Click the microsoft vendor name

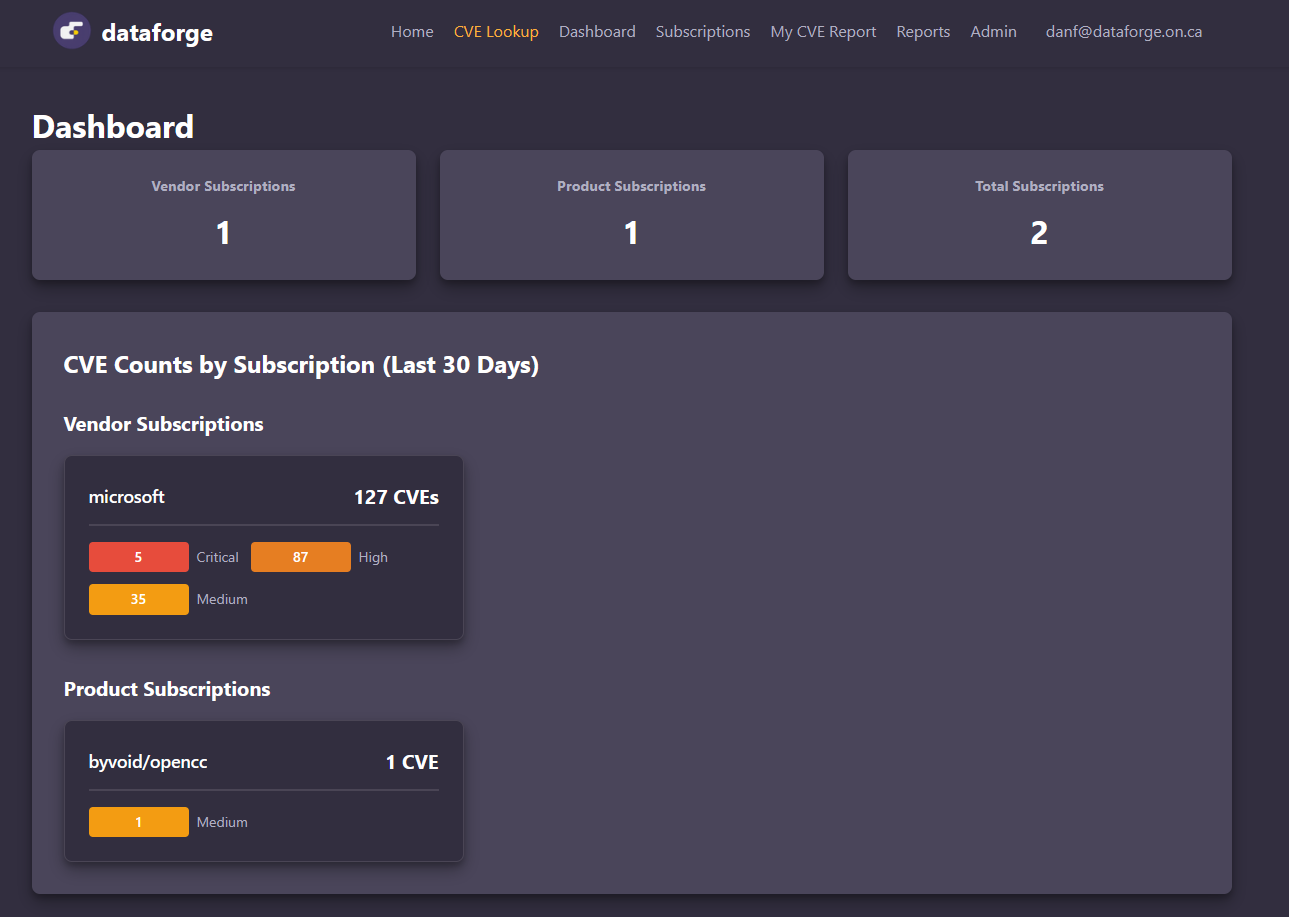pos(127,497)
